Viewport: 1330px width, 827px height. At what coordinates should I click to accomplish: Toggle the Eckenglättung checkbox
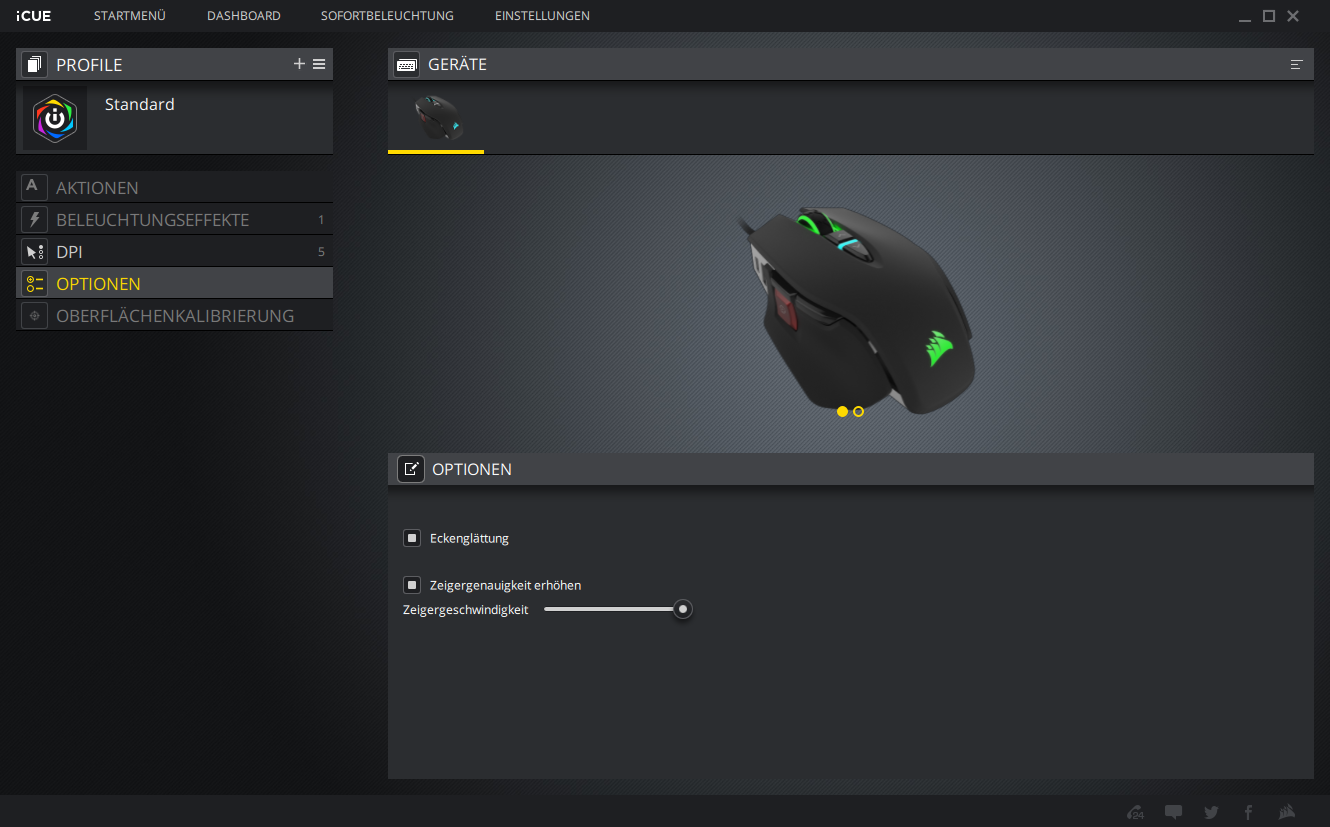click(x=412, y=538)
